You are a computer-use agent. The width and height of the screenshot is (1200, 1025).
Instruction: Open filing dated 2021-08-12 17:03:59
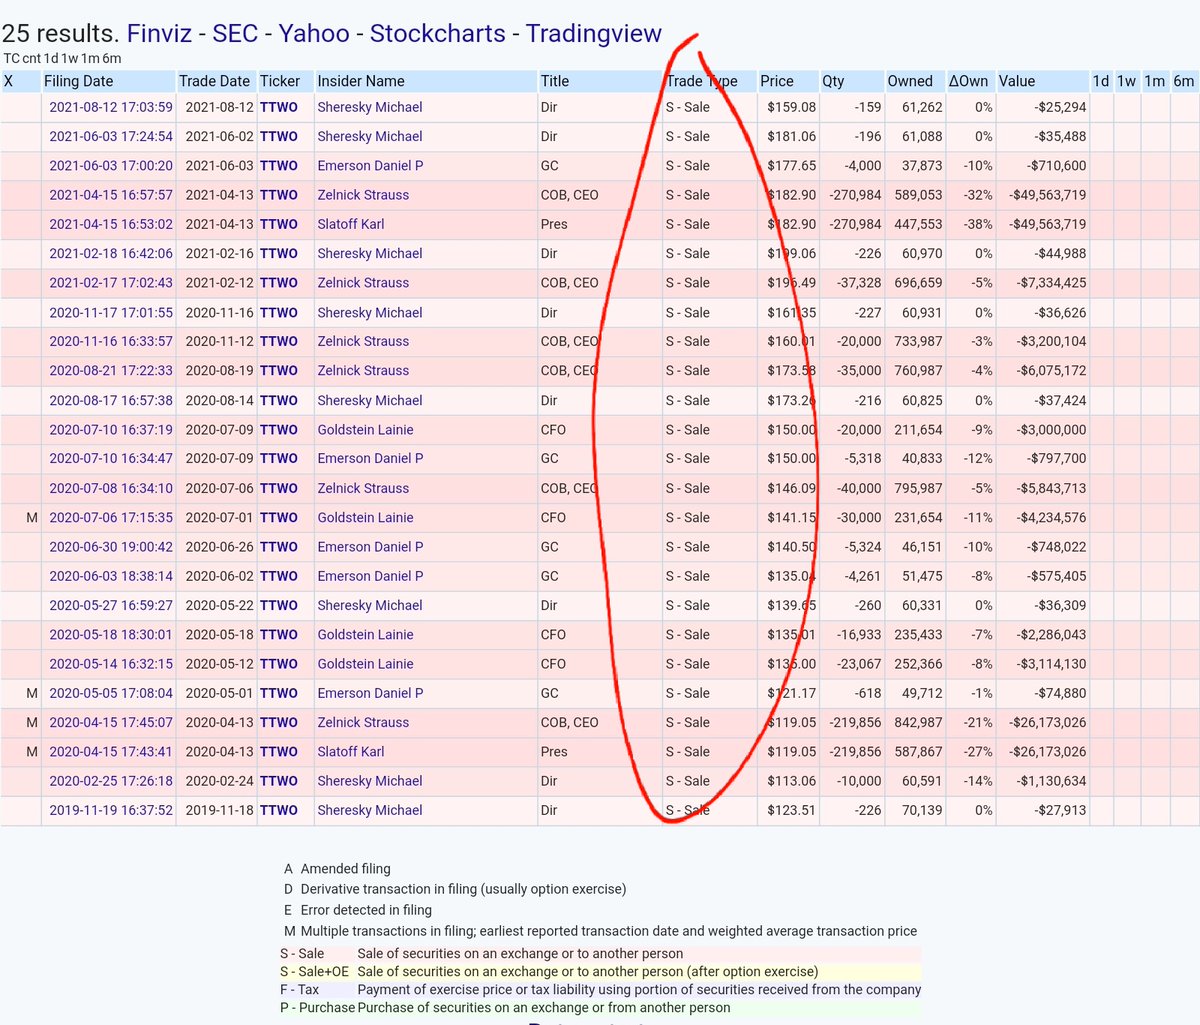[111, 107]
